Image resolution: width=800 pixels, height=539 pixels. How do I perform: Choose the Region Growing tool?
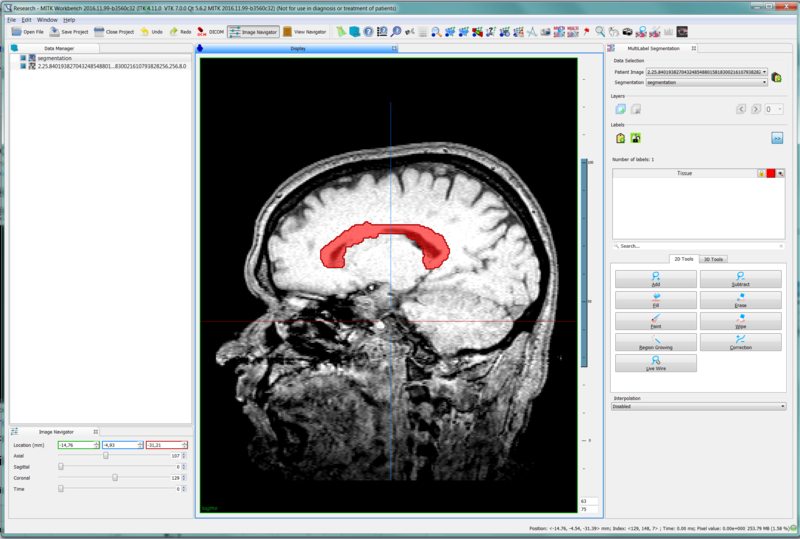click(x=655, y=341)
